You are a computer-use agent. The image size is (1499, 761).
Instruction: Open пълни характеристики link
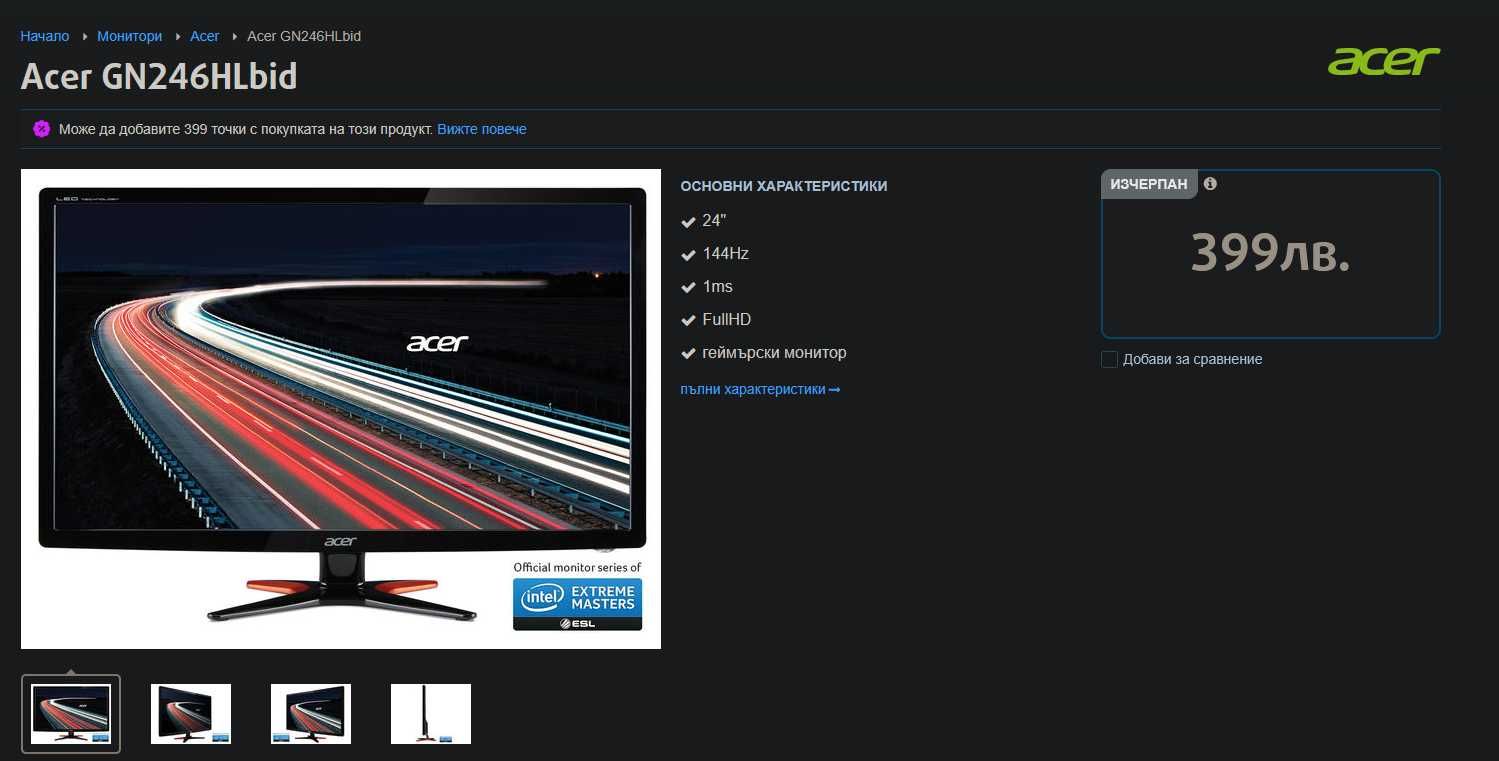click(x=760, y=389)
